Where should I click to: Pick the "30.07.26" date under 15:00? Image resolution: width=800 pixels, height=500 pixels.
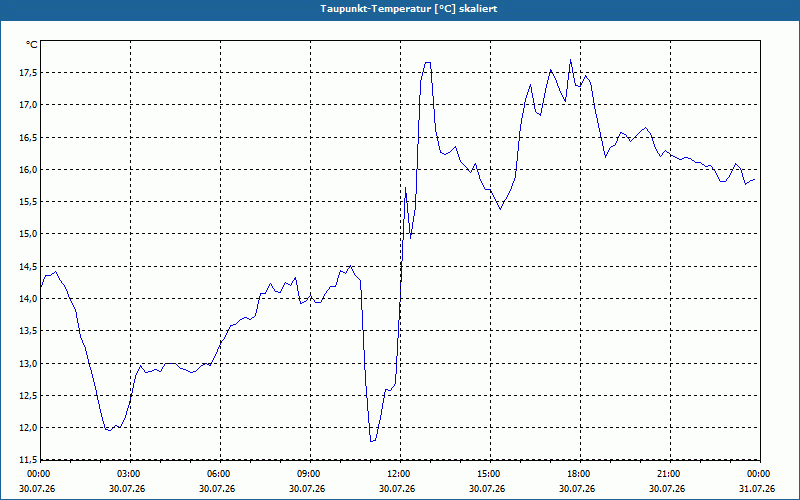[487, 488]
